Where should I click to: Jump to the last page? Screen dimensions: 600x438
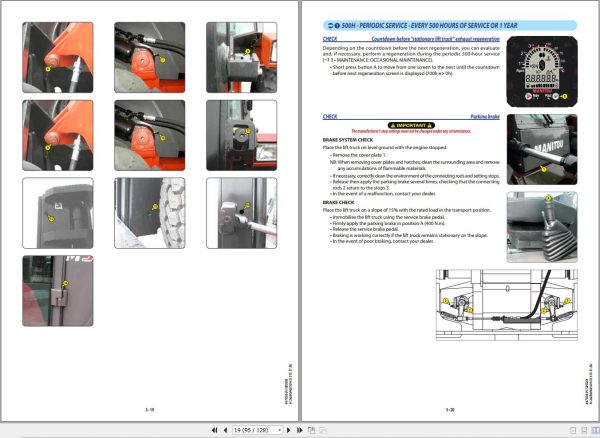click(300, 430)
